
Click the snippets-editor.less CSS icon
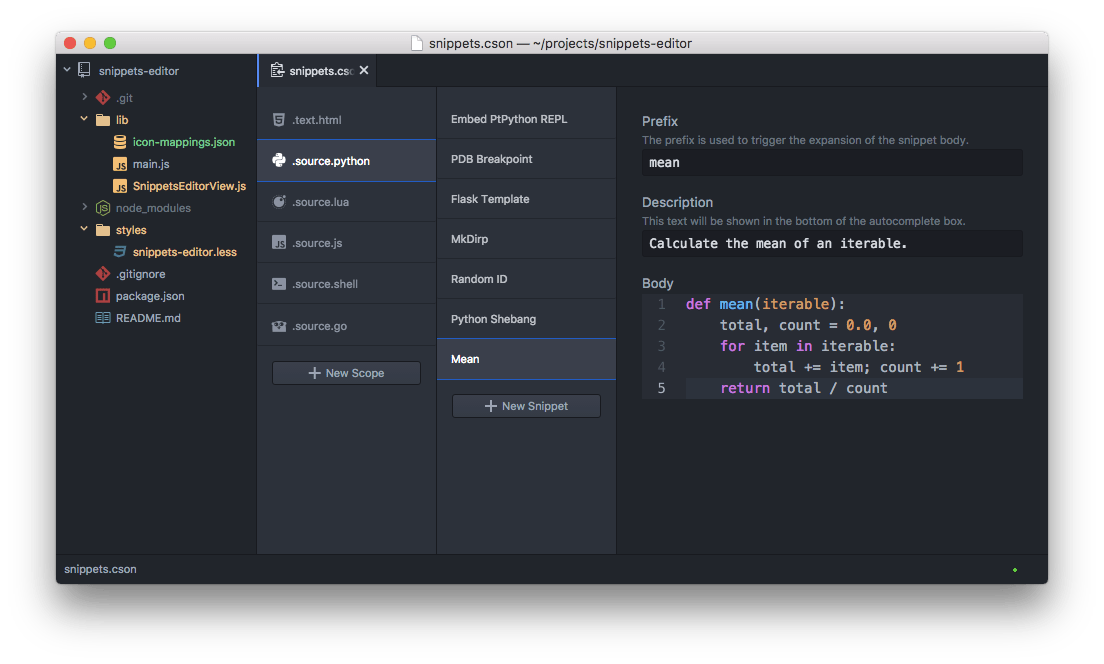point(120,251)
